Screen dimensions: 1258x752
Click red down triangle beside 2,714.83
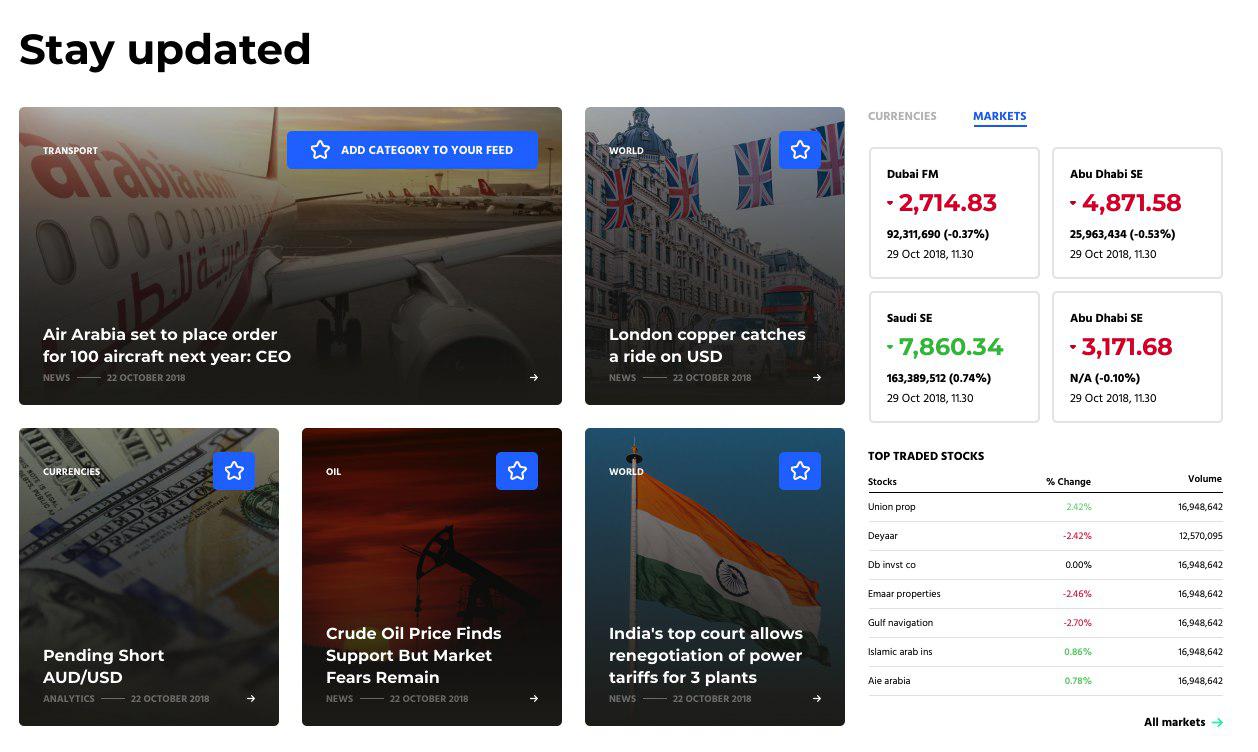click(890, 203)
